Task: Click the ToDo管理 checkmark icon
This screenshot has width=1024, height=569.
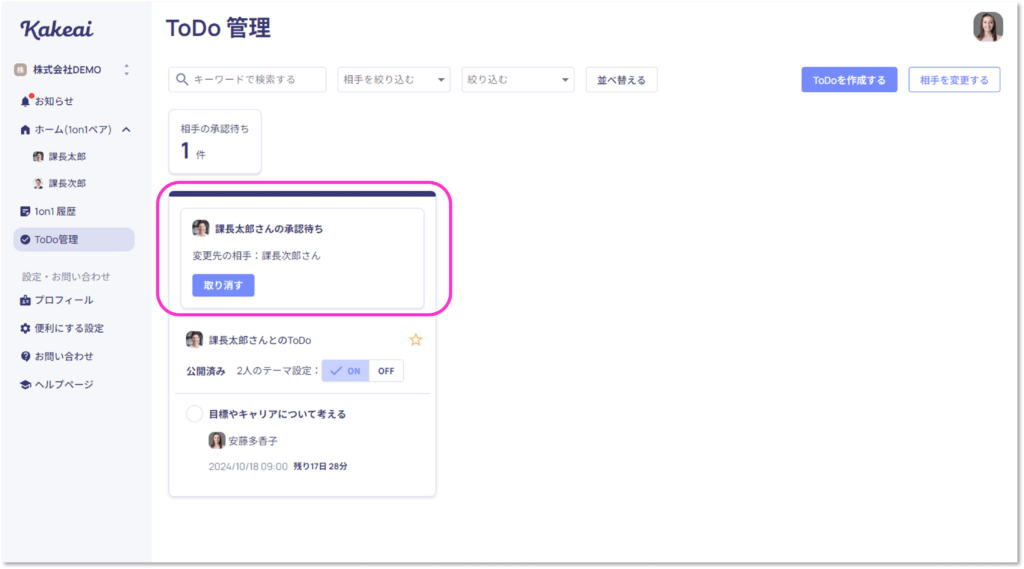Action: [25, 240]
